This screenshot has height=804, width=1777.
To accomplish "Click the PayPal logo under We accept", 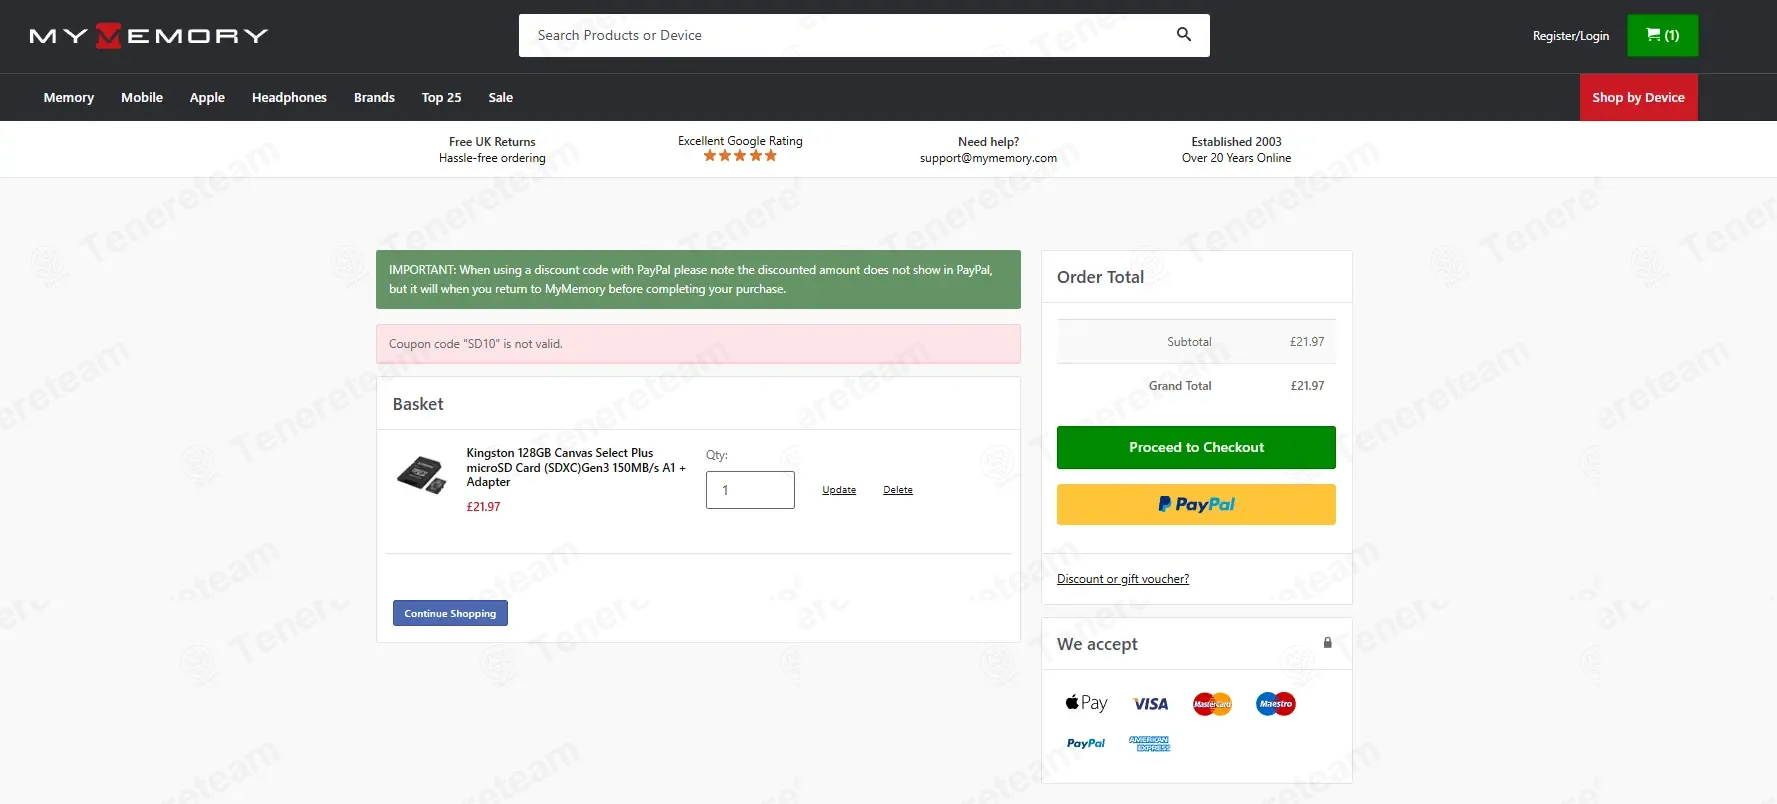I will pos(1086,743).
